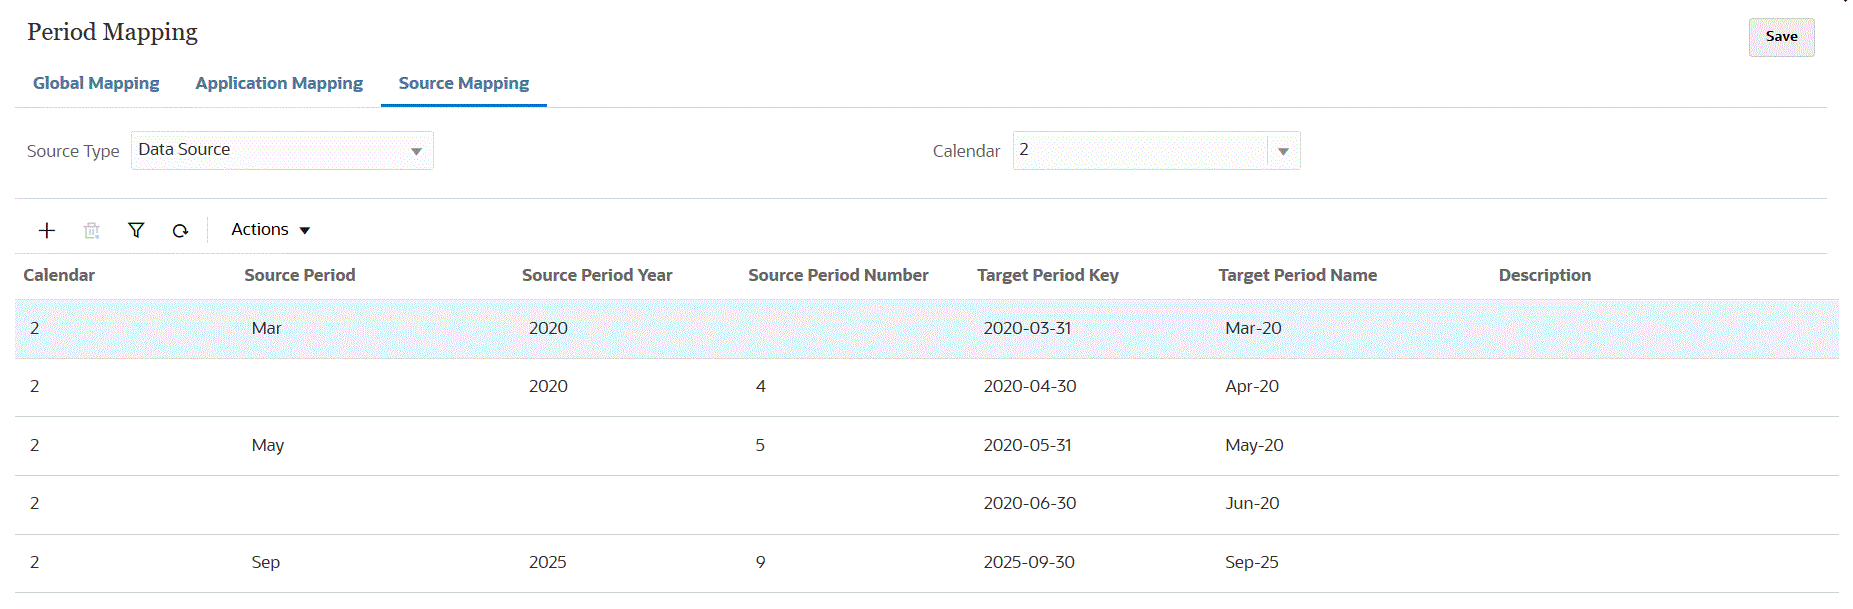Switch to the Global Mapping tab
This screenshot has height=609, width=1853.
pos(96,83)
